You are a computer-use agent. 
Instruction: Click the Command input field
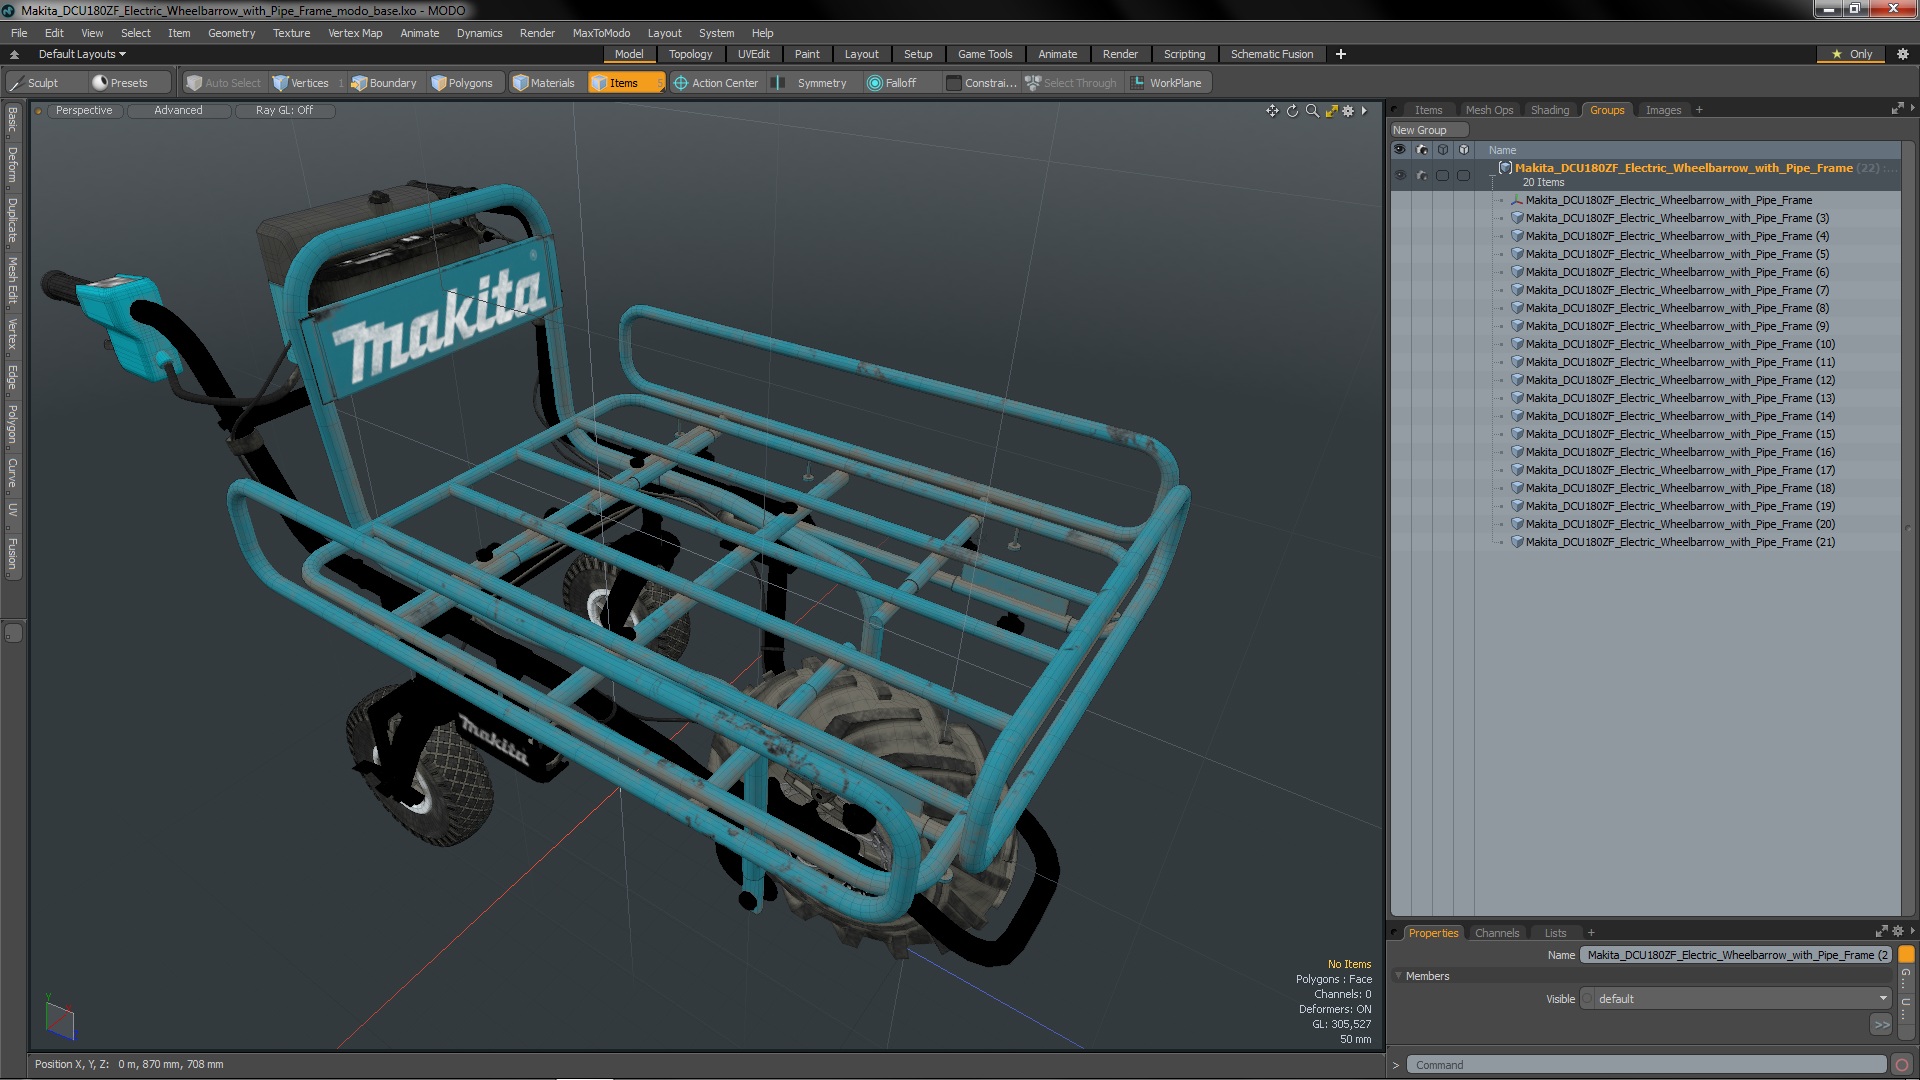coord(1645,1065)
